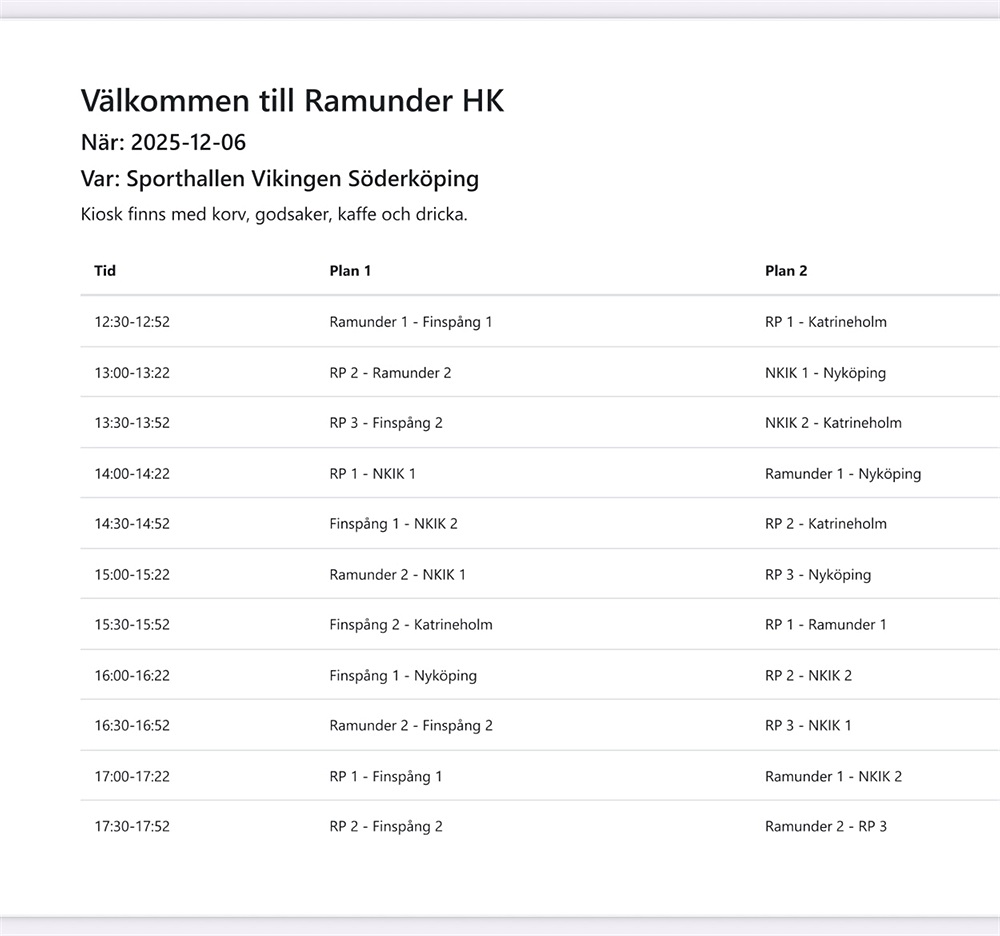Click the Plan 1 column header

click(x=350, y=271)
